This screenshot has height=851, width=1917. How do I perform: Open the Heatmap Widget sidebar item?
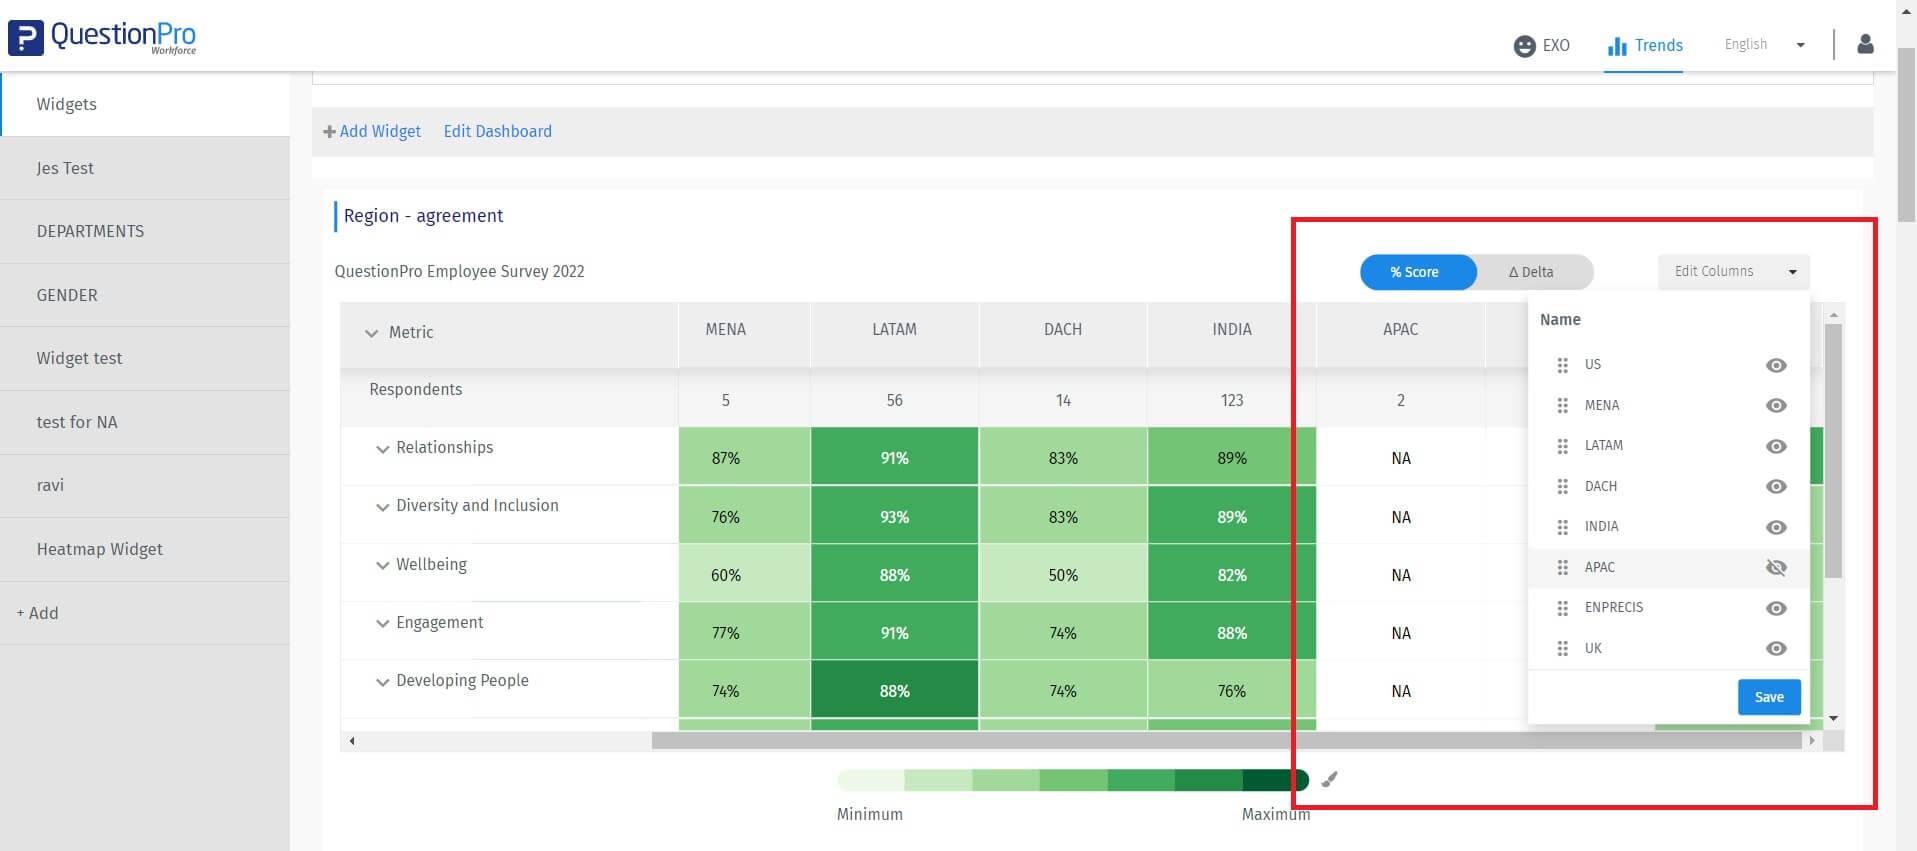pos(100,549)
